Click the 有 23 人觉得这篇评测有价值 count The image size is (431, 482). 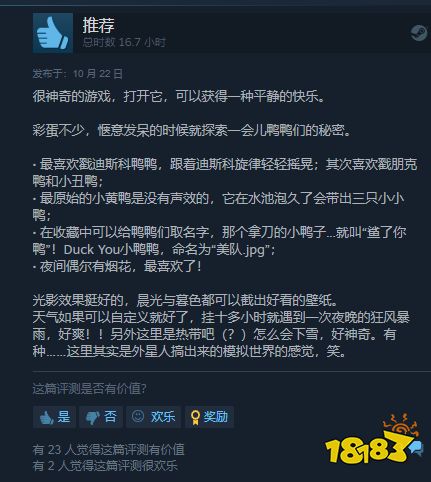coord(108,449)
